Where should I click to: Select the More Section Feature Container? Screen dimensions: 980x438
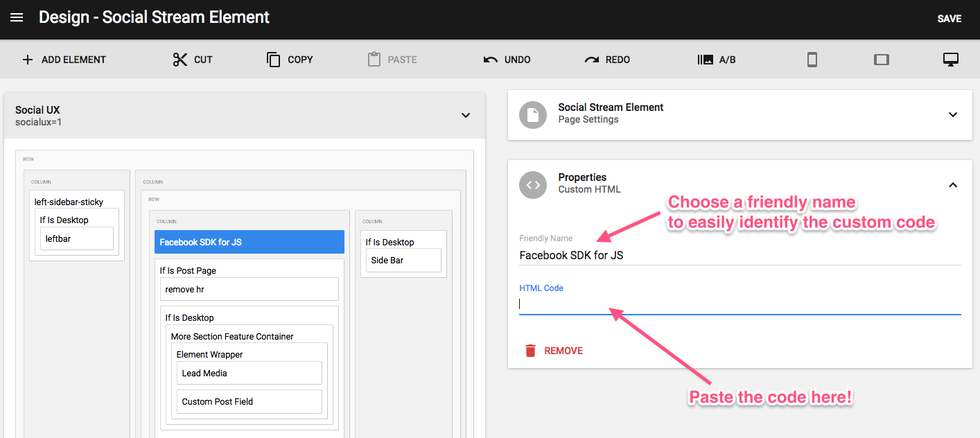[232, 337]
